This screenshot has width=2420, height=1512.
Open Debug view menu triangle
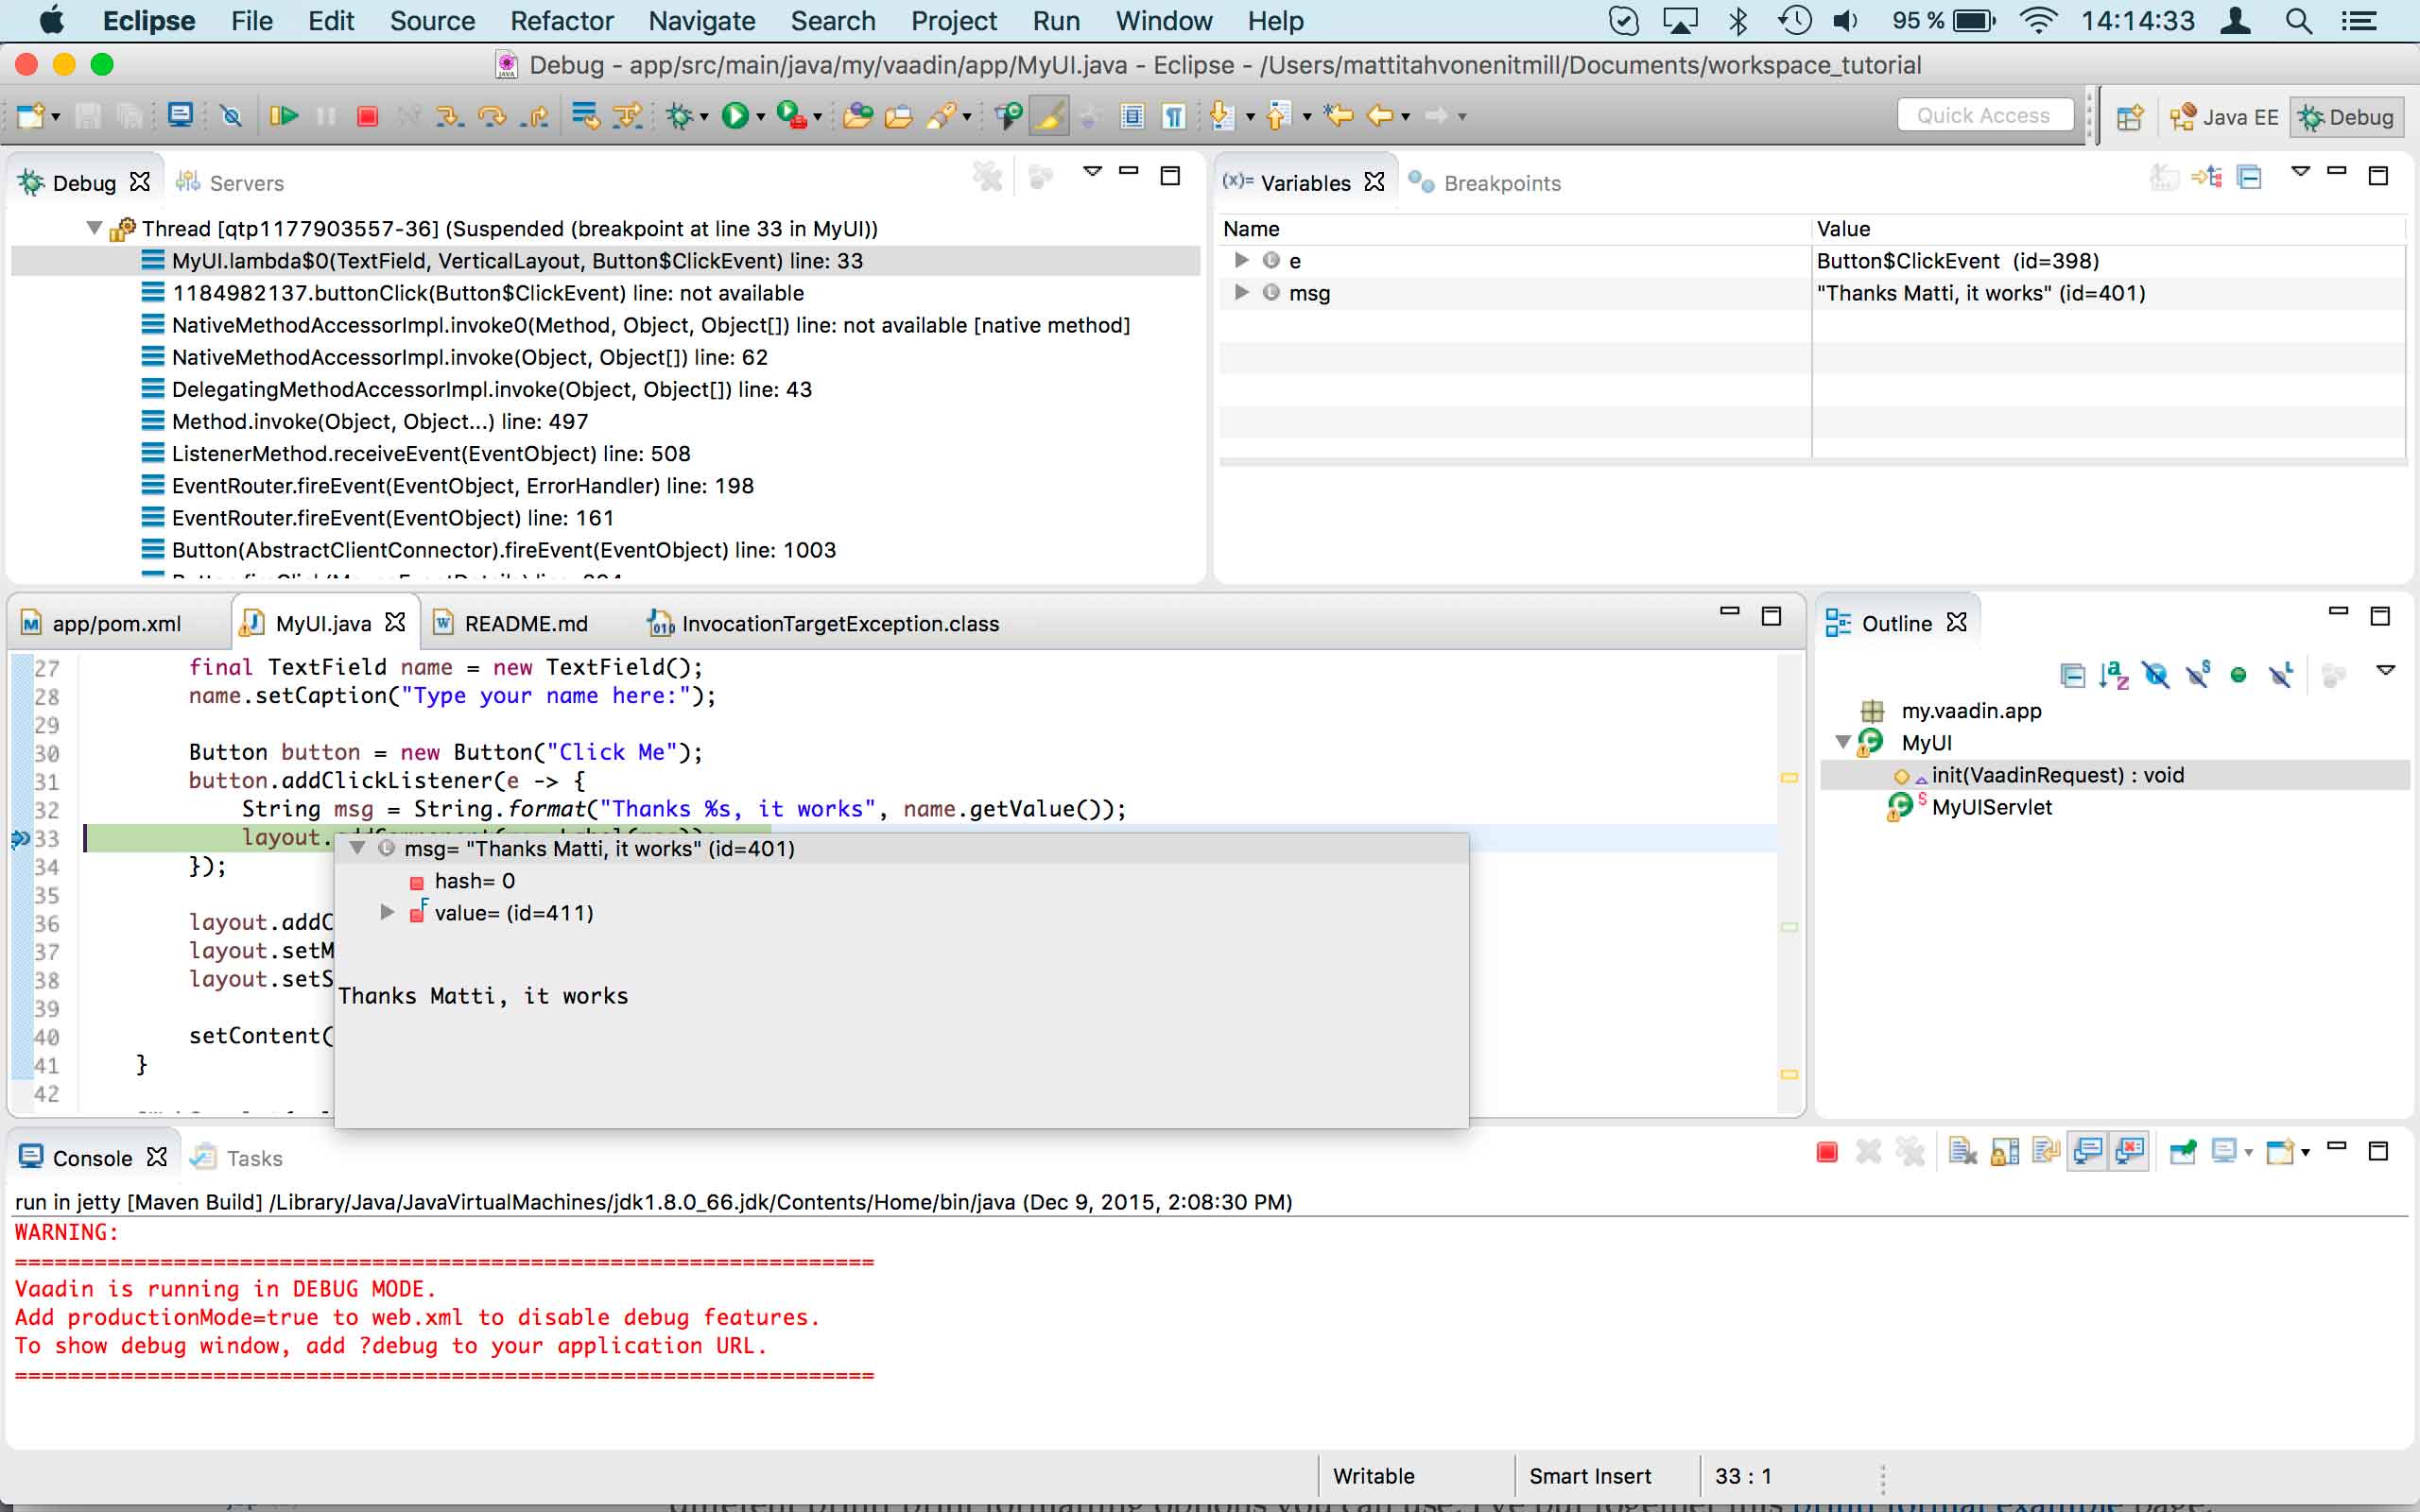(x=1092, y=172)
